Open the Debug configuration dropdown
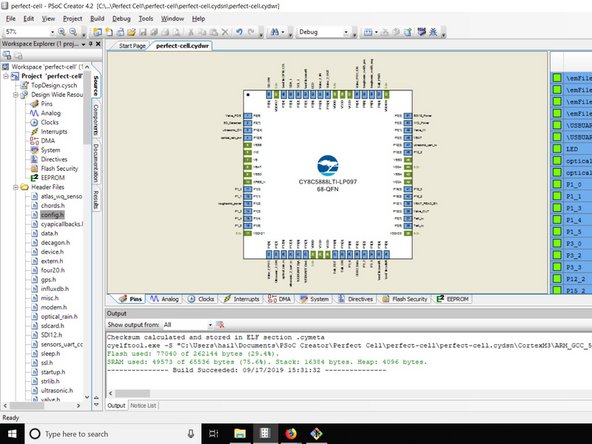Screen dimensions: 592x444 [x=346, y=32]
